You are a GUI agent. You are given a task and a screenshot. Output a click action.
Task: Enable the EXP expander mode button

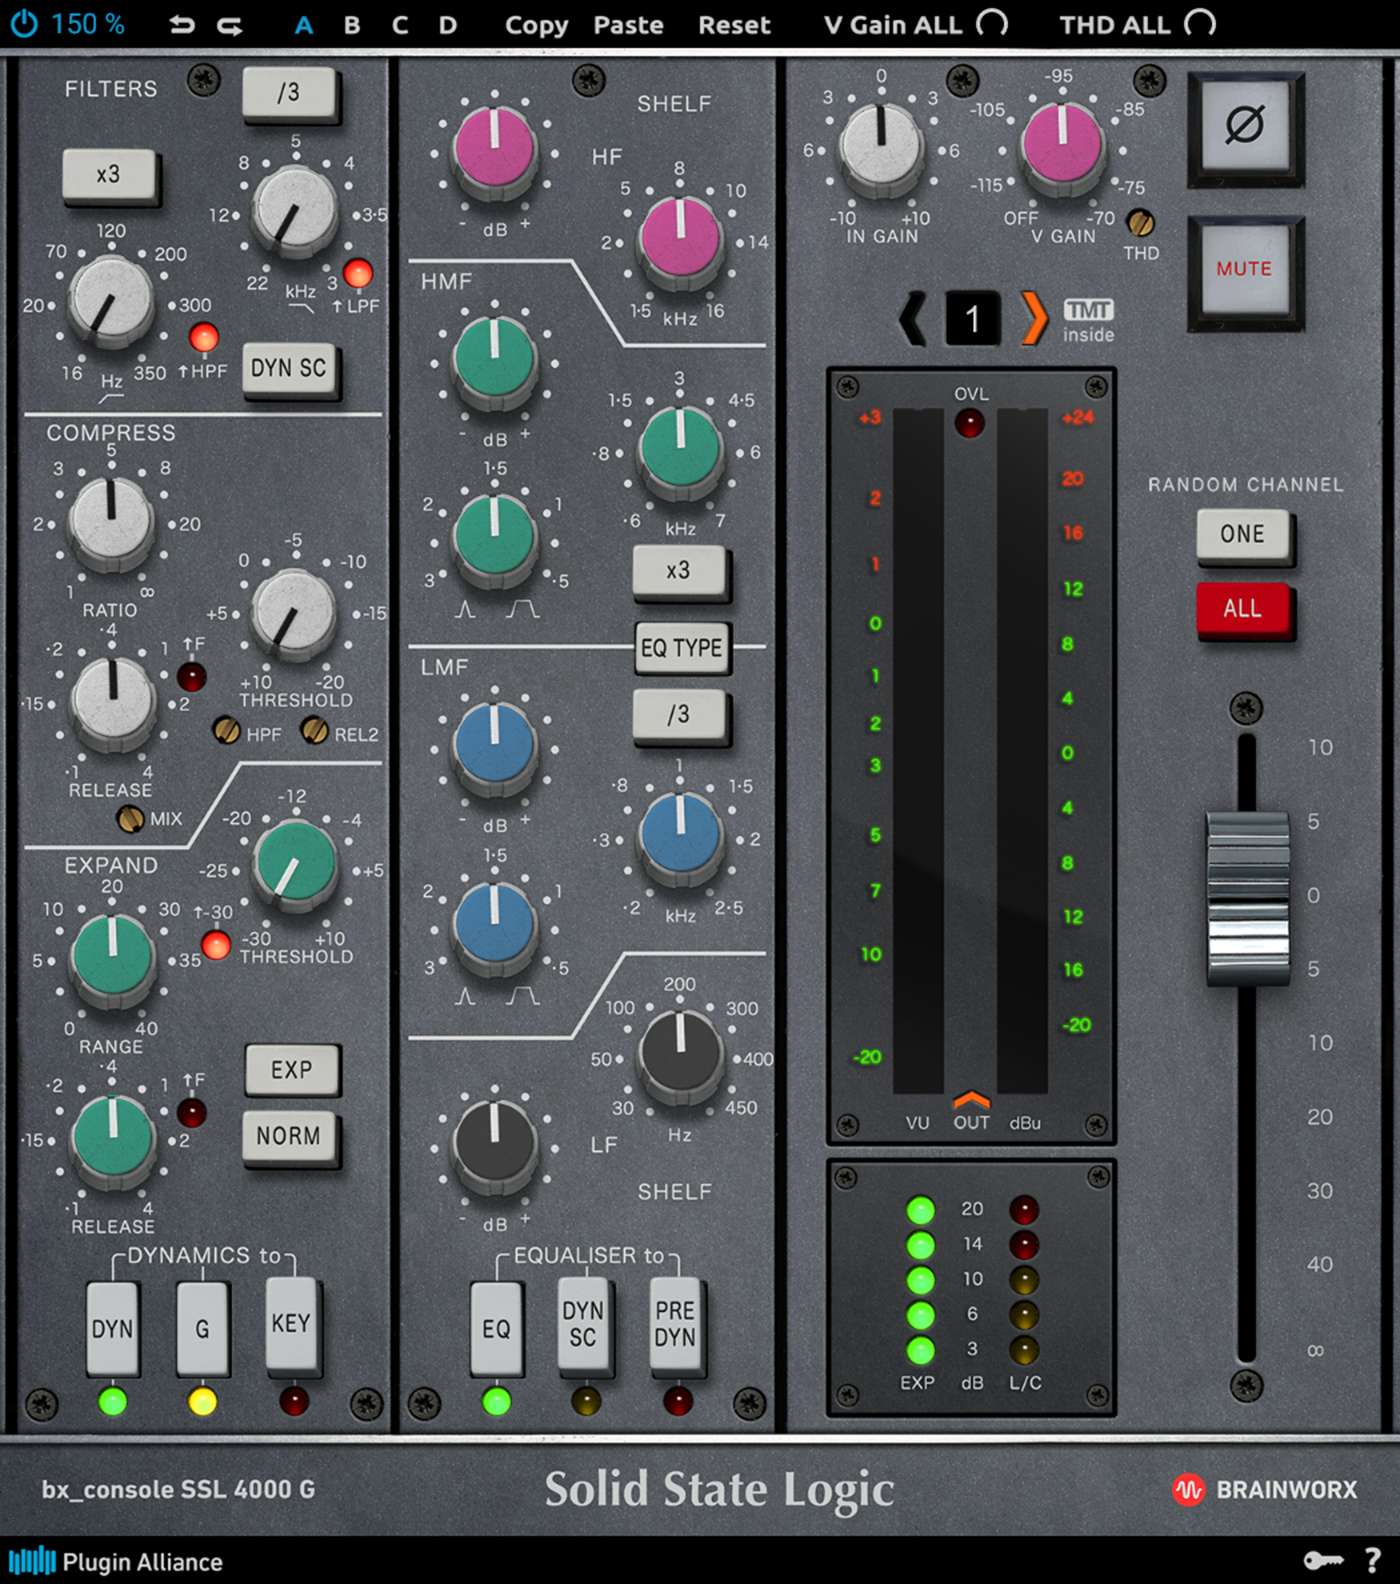[291, 1070]
